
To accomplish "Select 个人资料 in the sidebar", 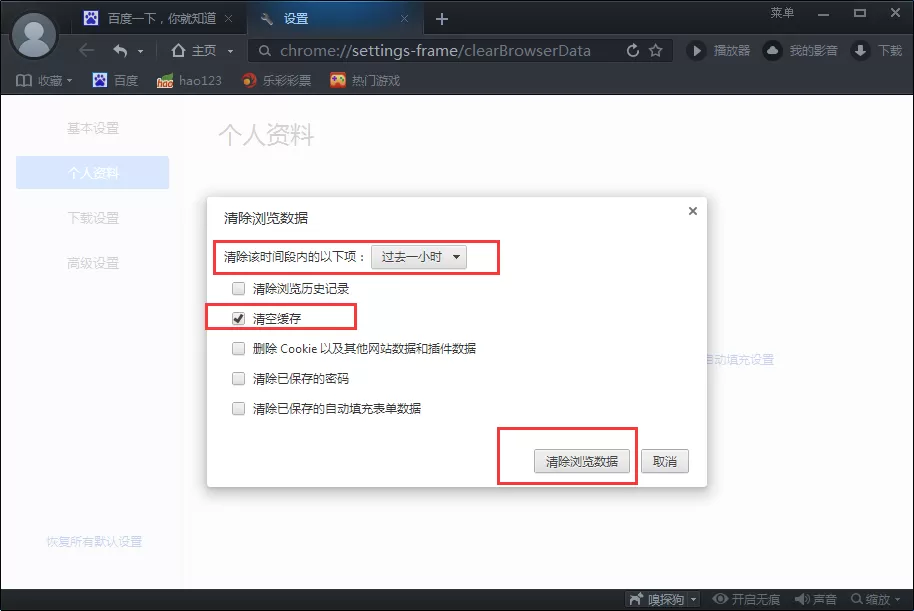I will 93,173.
